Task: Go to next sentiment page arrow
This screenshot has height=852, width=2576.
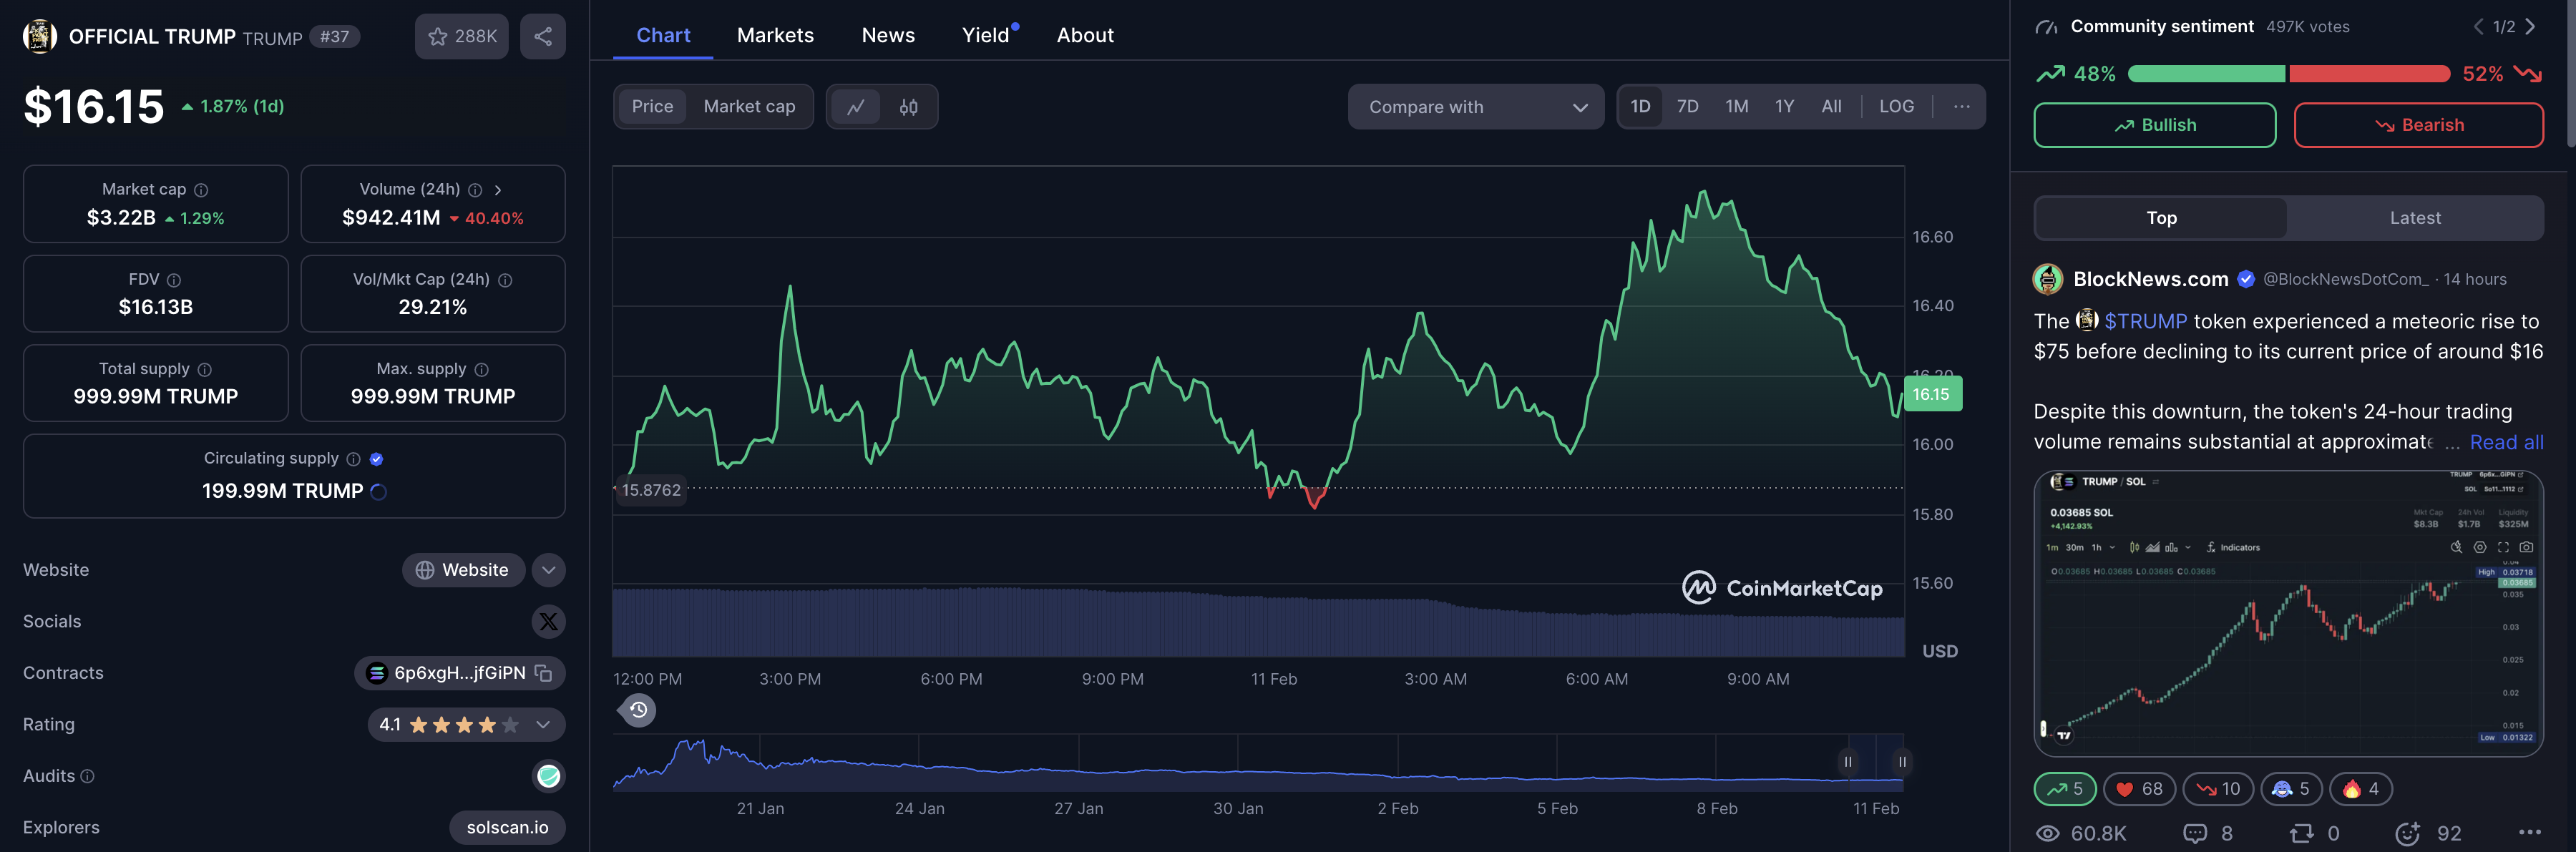Action: pos(2529,27)
